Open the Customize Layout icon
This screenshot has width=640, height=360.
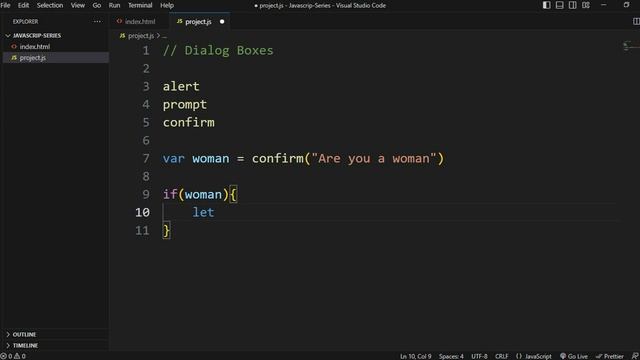point(586,5)
